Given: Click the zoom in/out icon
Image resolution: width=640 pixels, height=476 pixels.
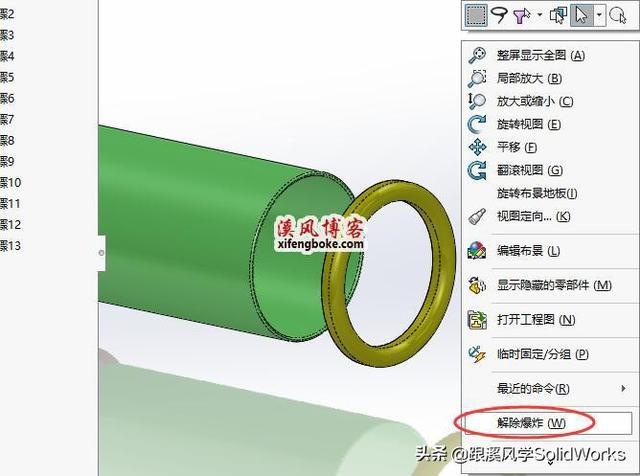Looking at the screenshot, I should [477, 101].
